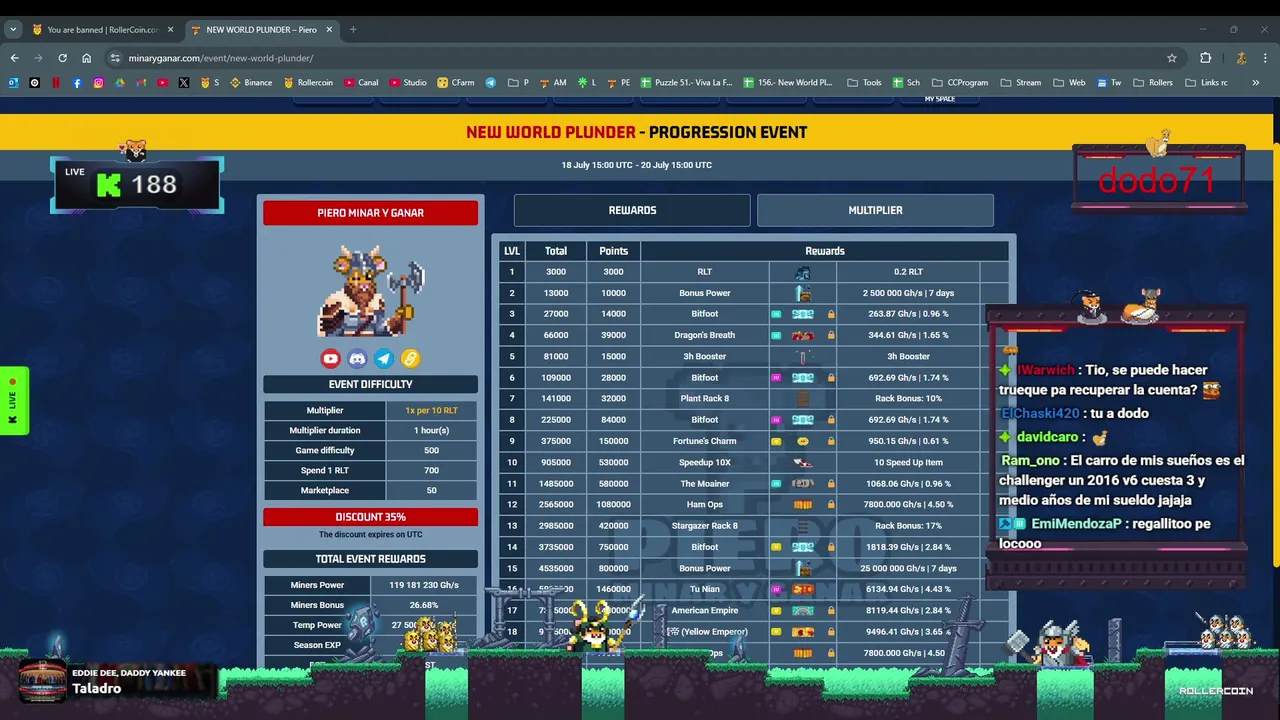This screenshot has height=720, width=1280.
Task: Open the tab search dropdown arrow
Action: pyautogui.click(x=14, y=29)
